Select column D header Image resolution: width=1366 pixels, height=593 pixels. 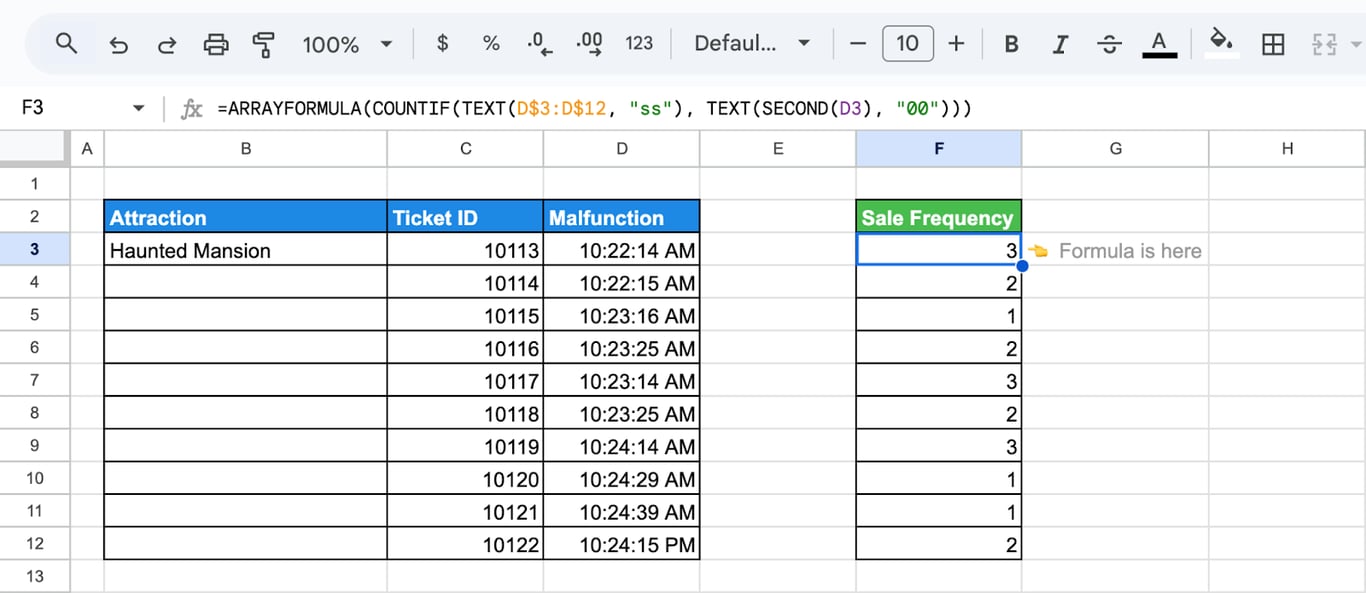(622, 148)
